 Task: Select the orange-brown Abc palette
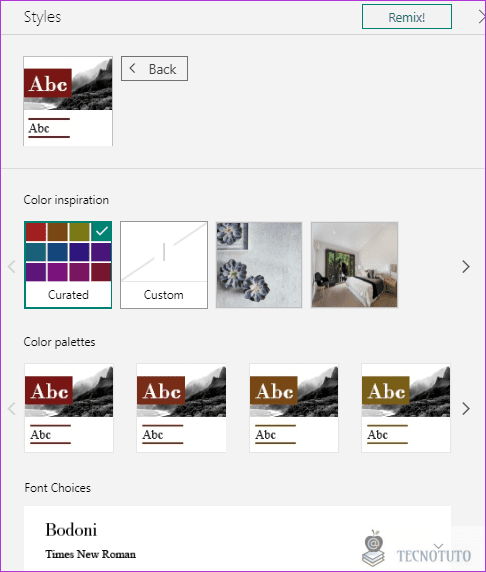[294, 408]
